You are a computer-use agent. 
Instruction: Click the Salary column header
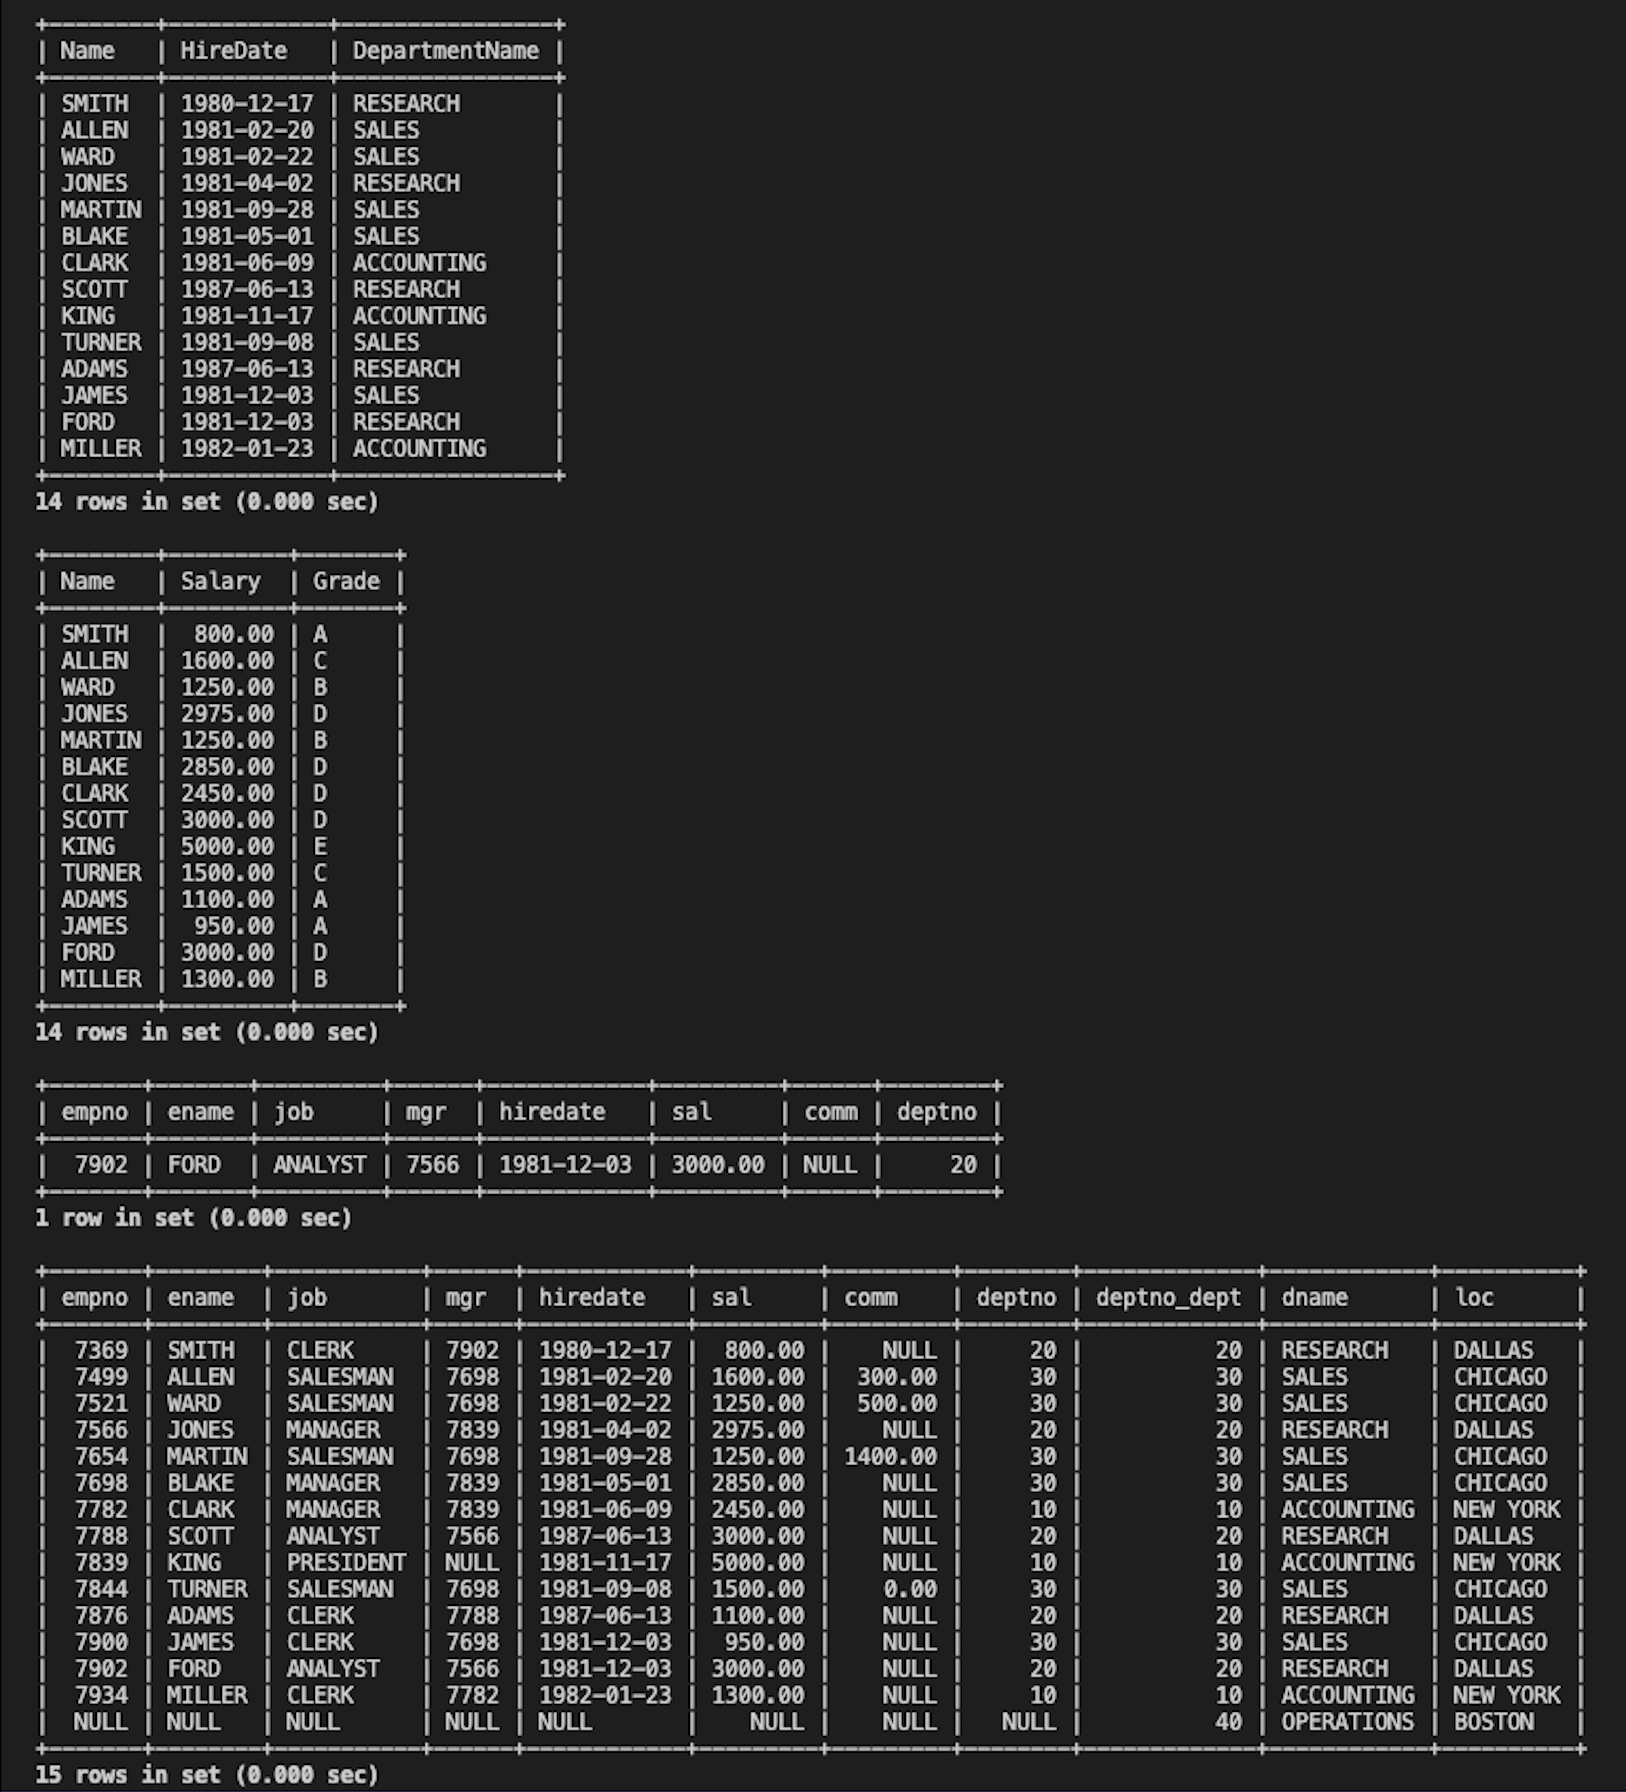[220, 581]
